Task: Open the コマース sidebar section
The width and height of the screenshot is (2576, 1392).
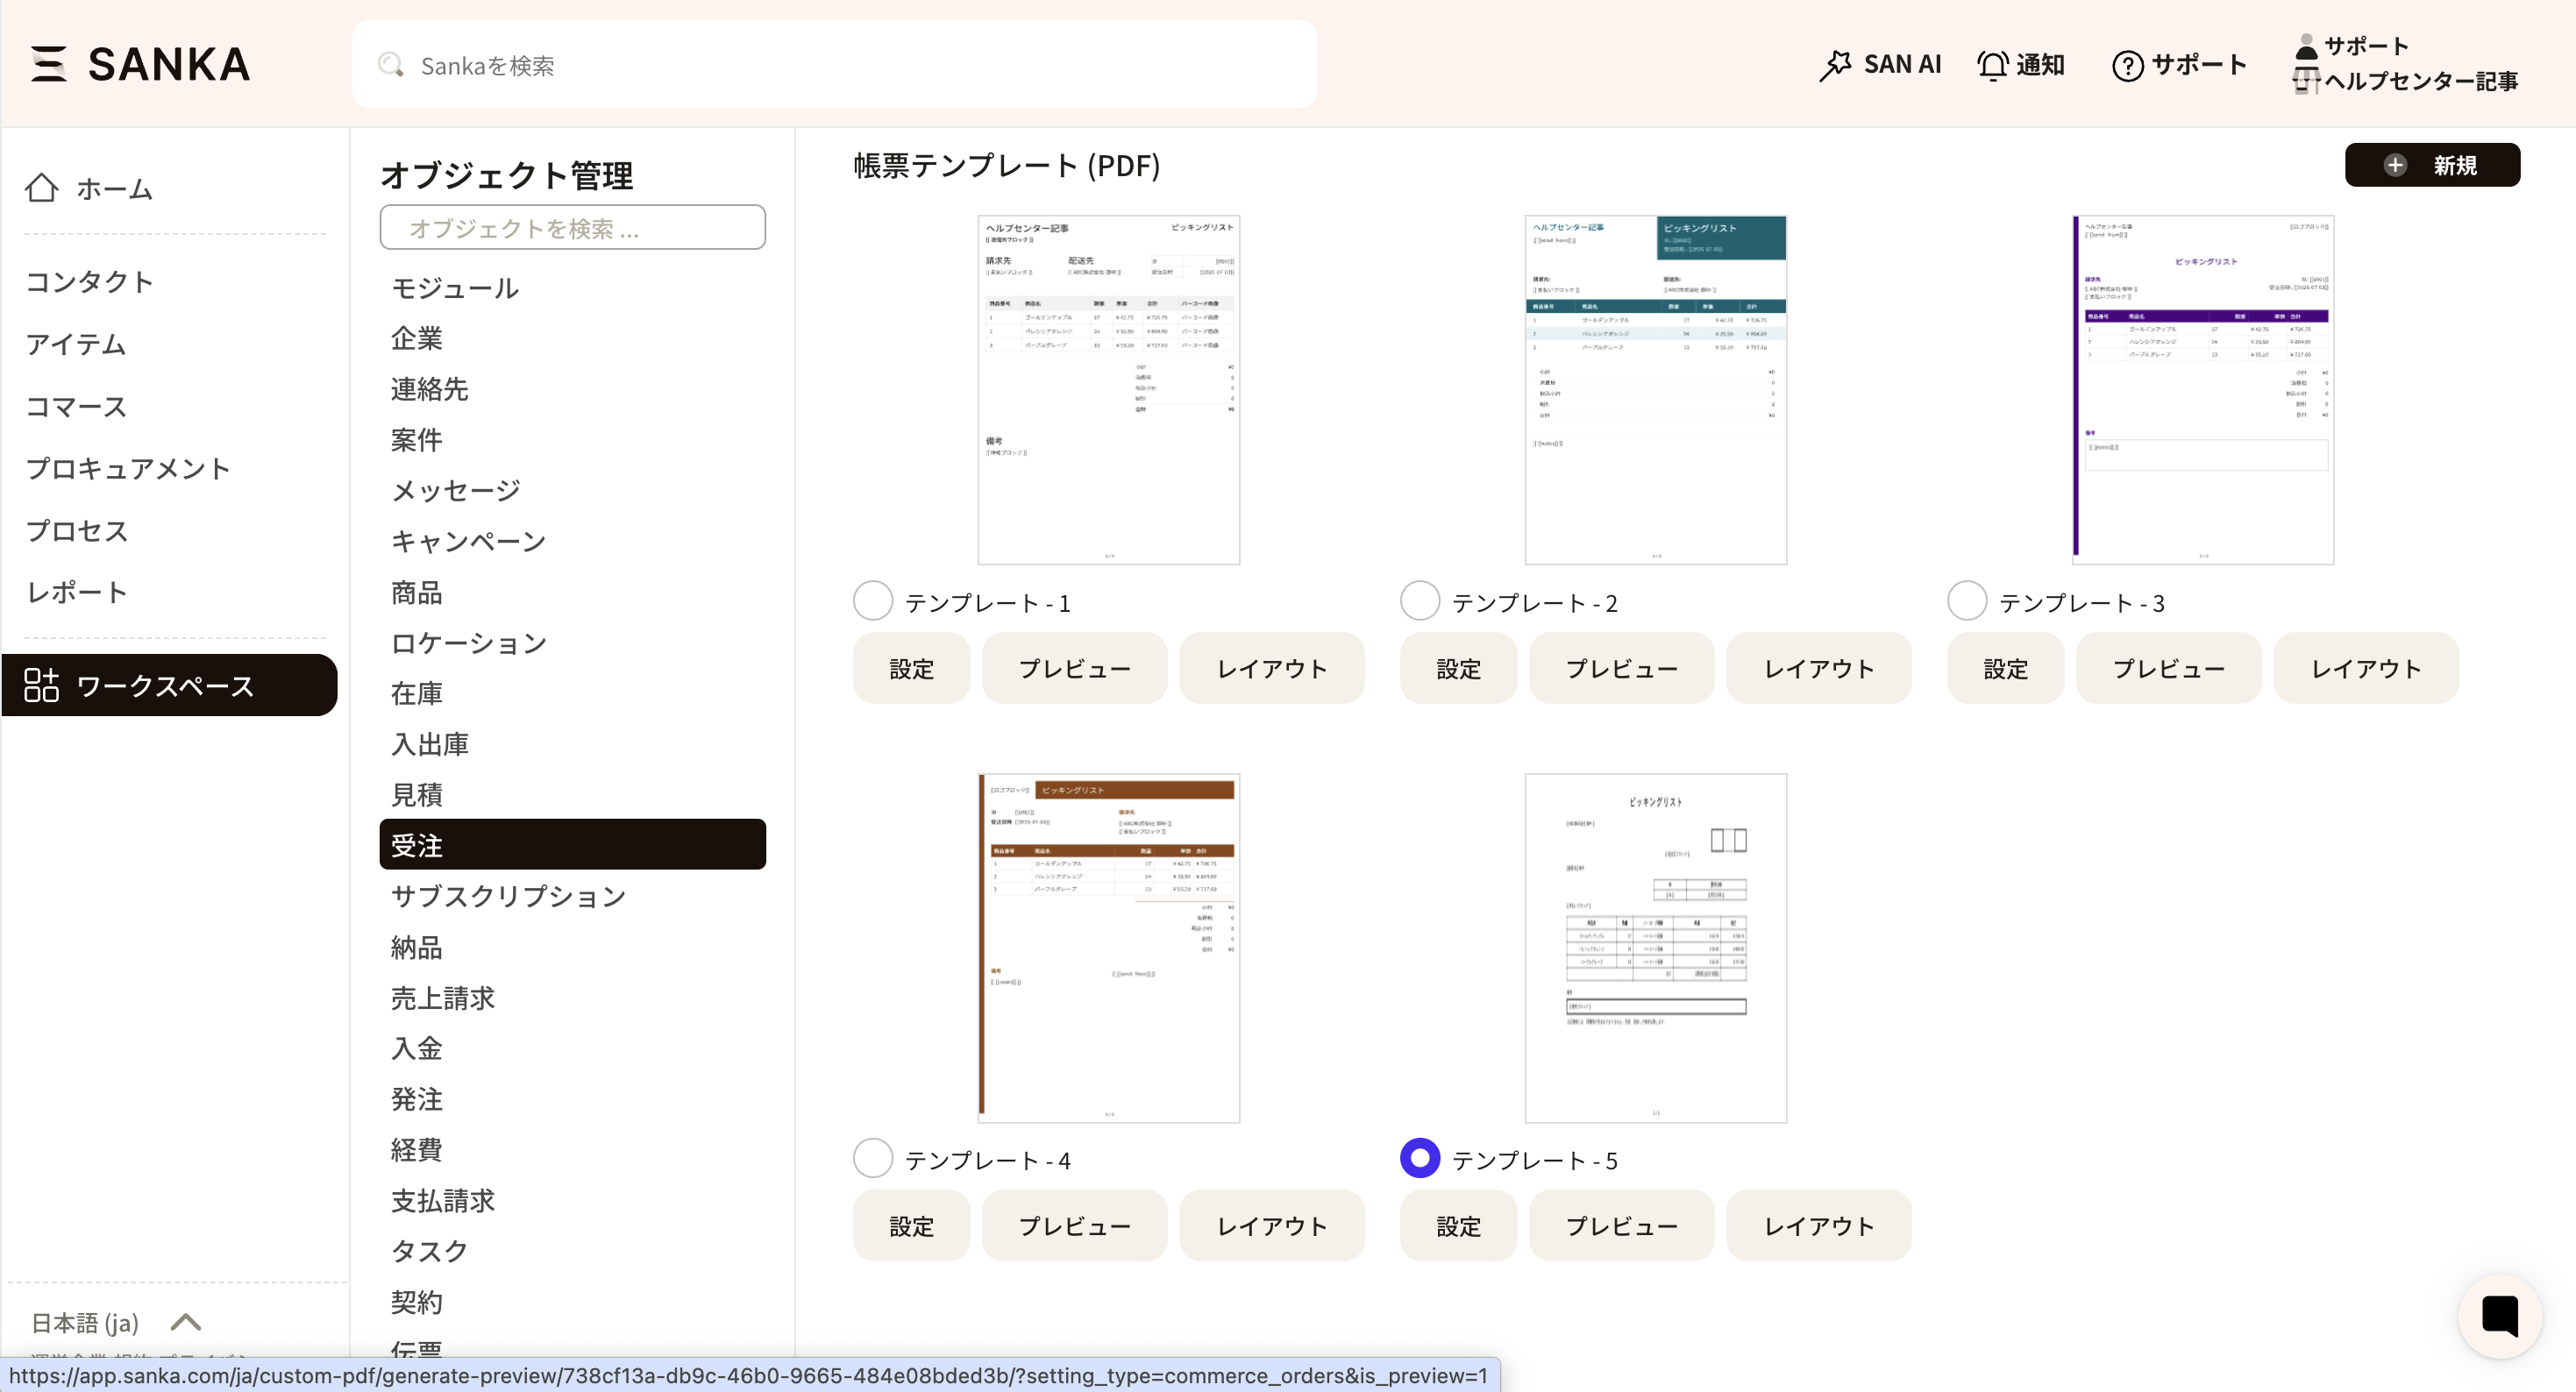Action: tap(76, 407)
